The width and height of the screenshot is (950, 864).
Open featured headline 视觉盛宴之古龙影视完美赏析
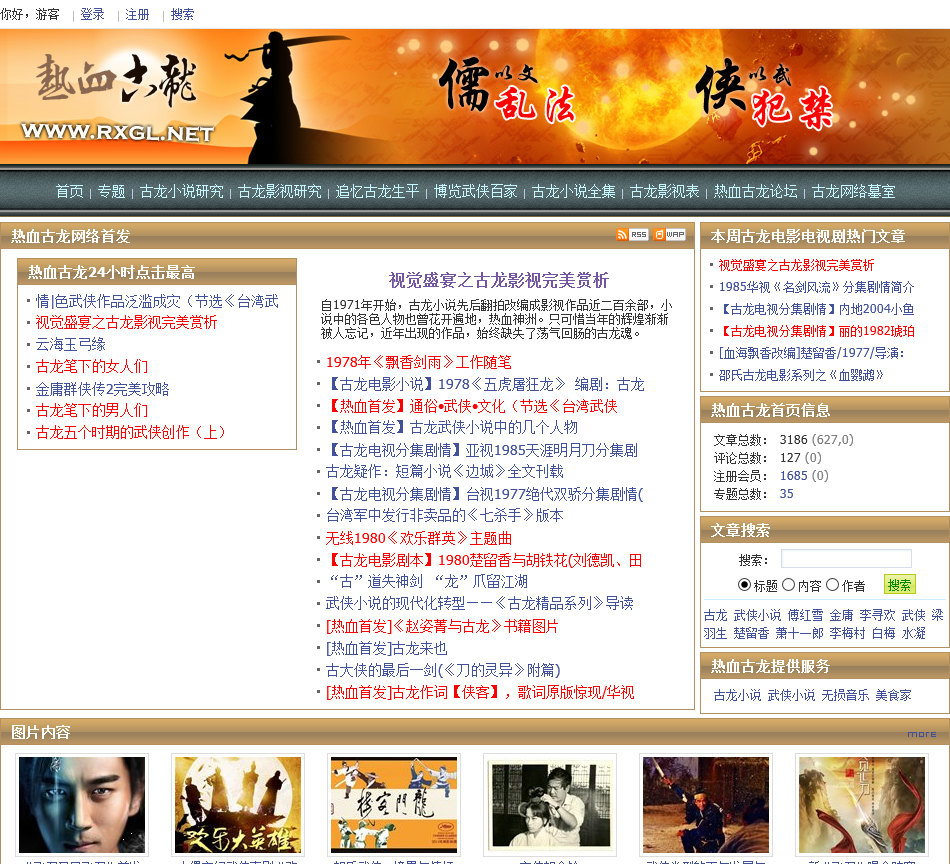click(x=499, y=280)
